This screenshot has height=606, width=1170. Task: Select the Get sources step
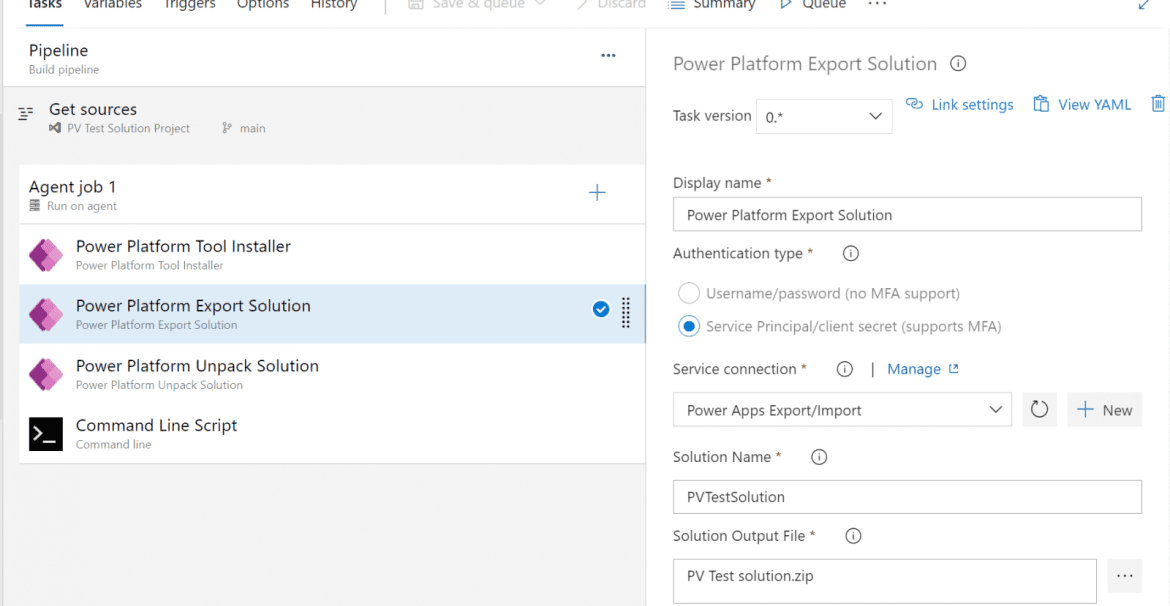[324, 118]
